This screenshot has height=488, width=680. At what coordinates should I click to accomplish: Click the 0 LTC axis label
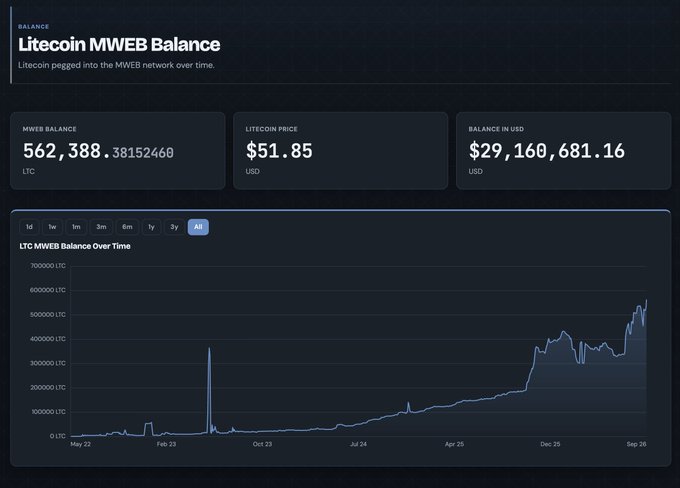[x=58, y=436]
